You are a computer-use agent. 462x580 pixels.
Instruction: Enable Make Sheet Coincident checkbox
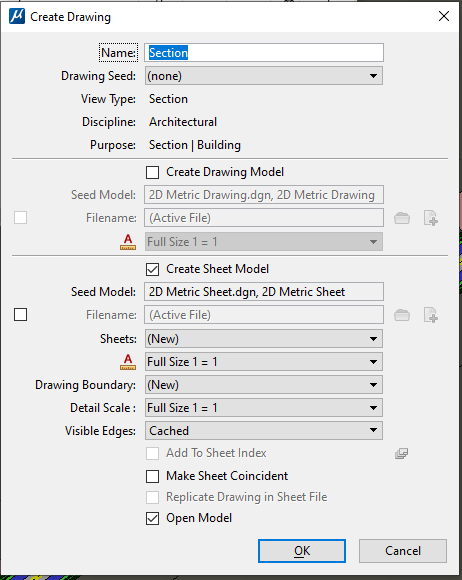tap(152, 476)
